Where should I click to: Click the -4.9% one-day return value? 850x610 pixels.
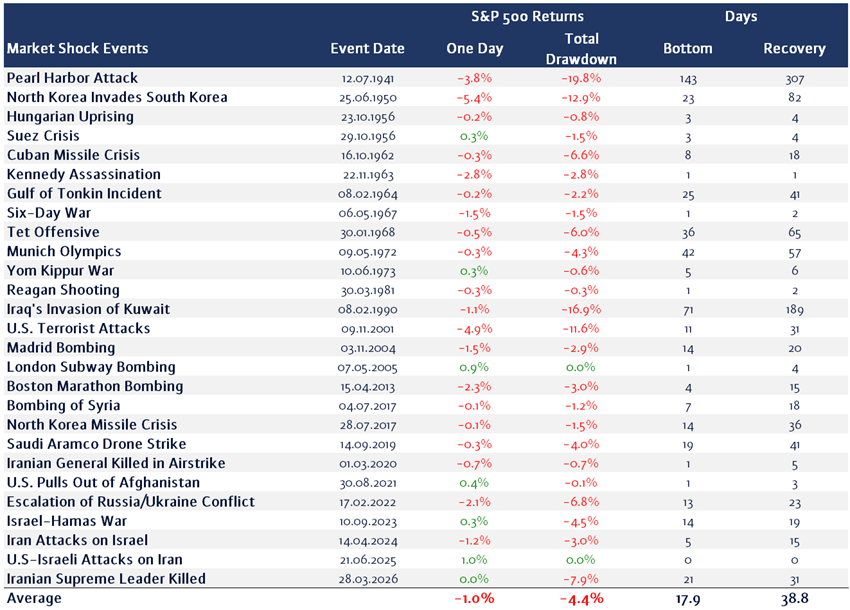point(474,329)
